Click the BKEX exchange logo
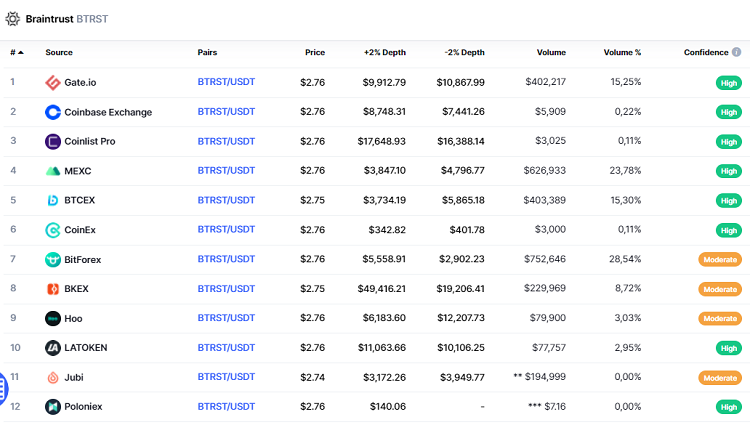750x425 pixels. [53, 289]
